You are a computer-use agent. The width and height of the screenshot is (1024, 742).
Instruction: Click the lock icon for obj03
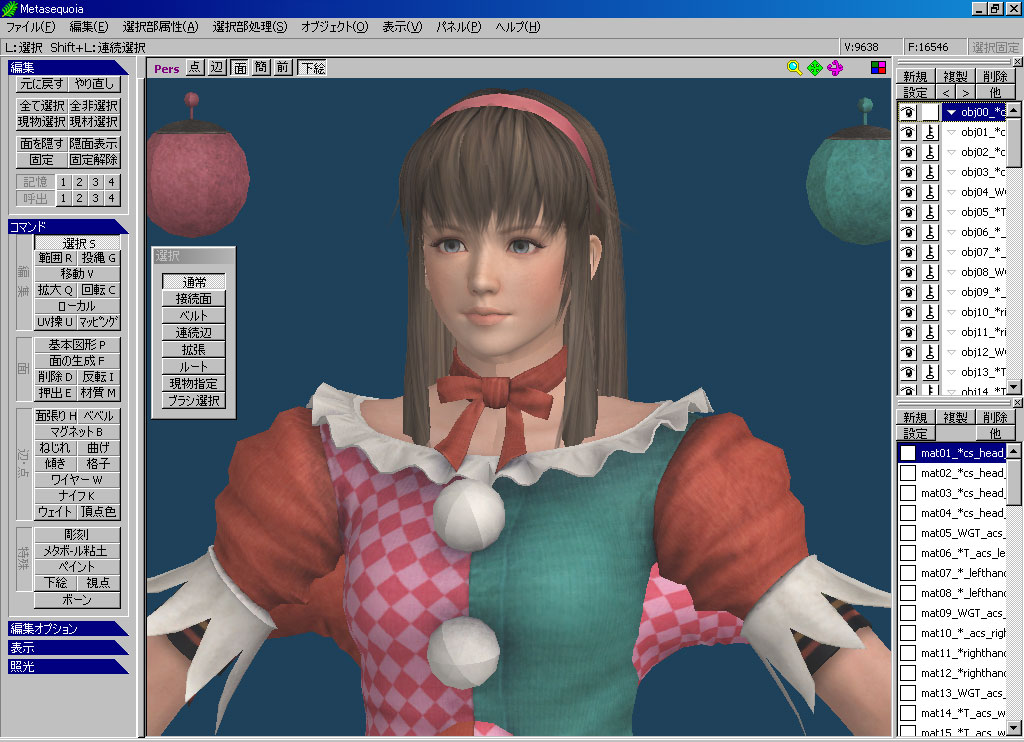pyautogui.click(x=930, y=172)
